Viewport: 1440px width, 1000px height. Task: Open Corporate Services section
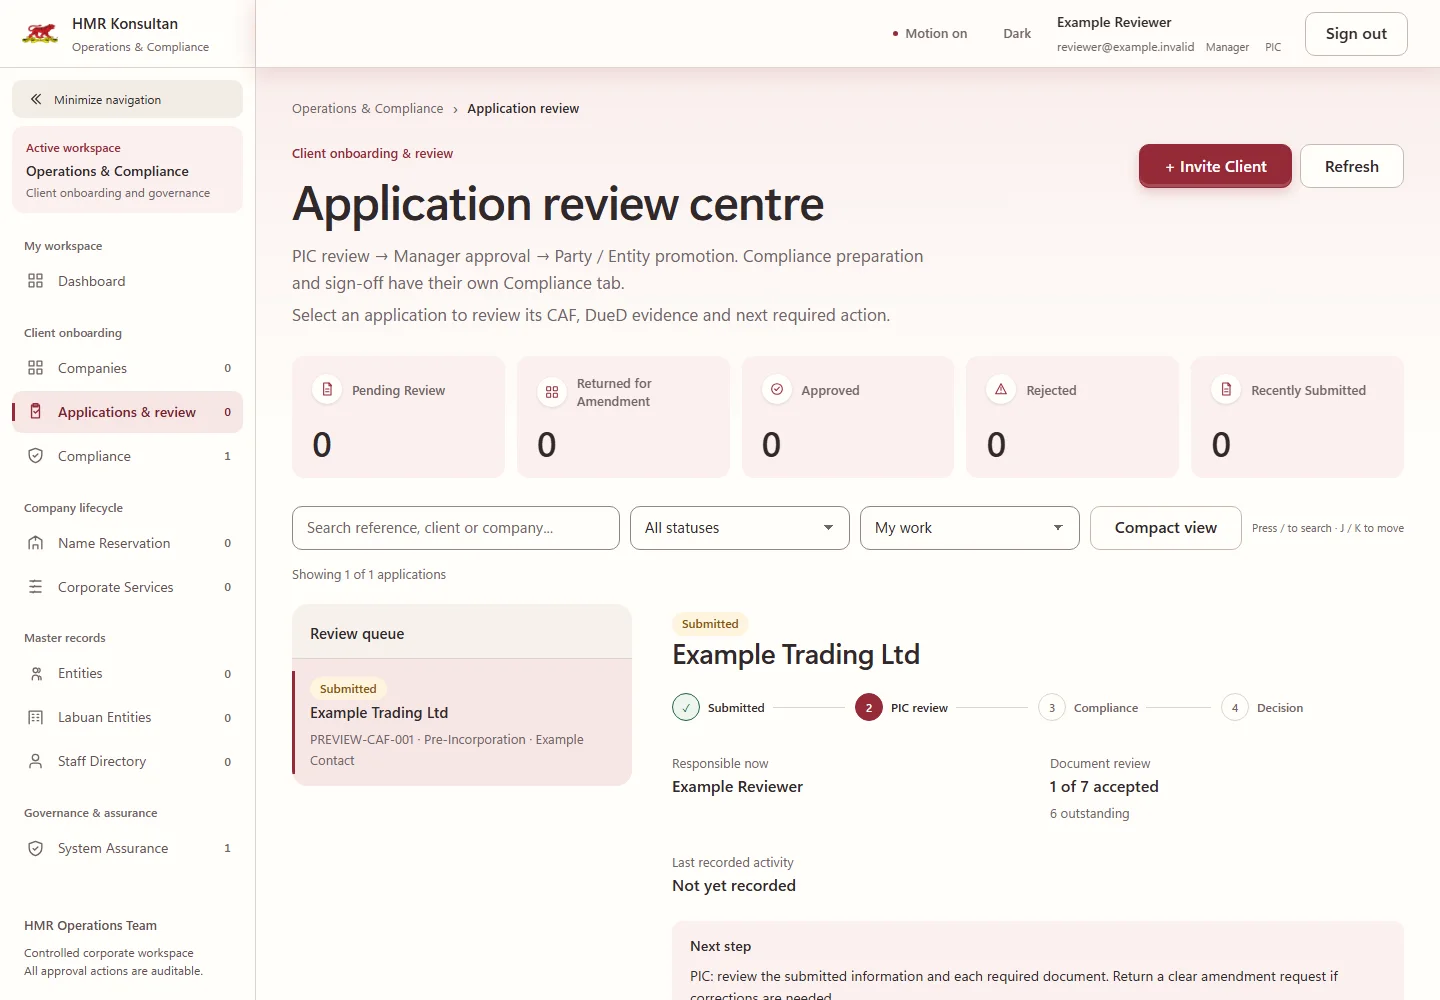pos(127,587)
